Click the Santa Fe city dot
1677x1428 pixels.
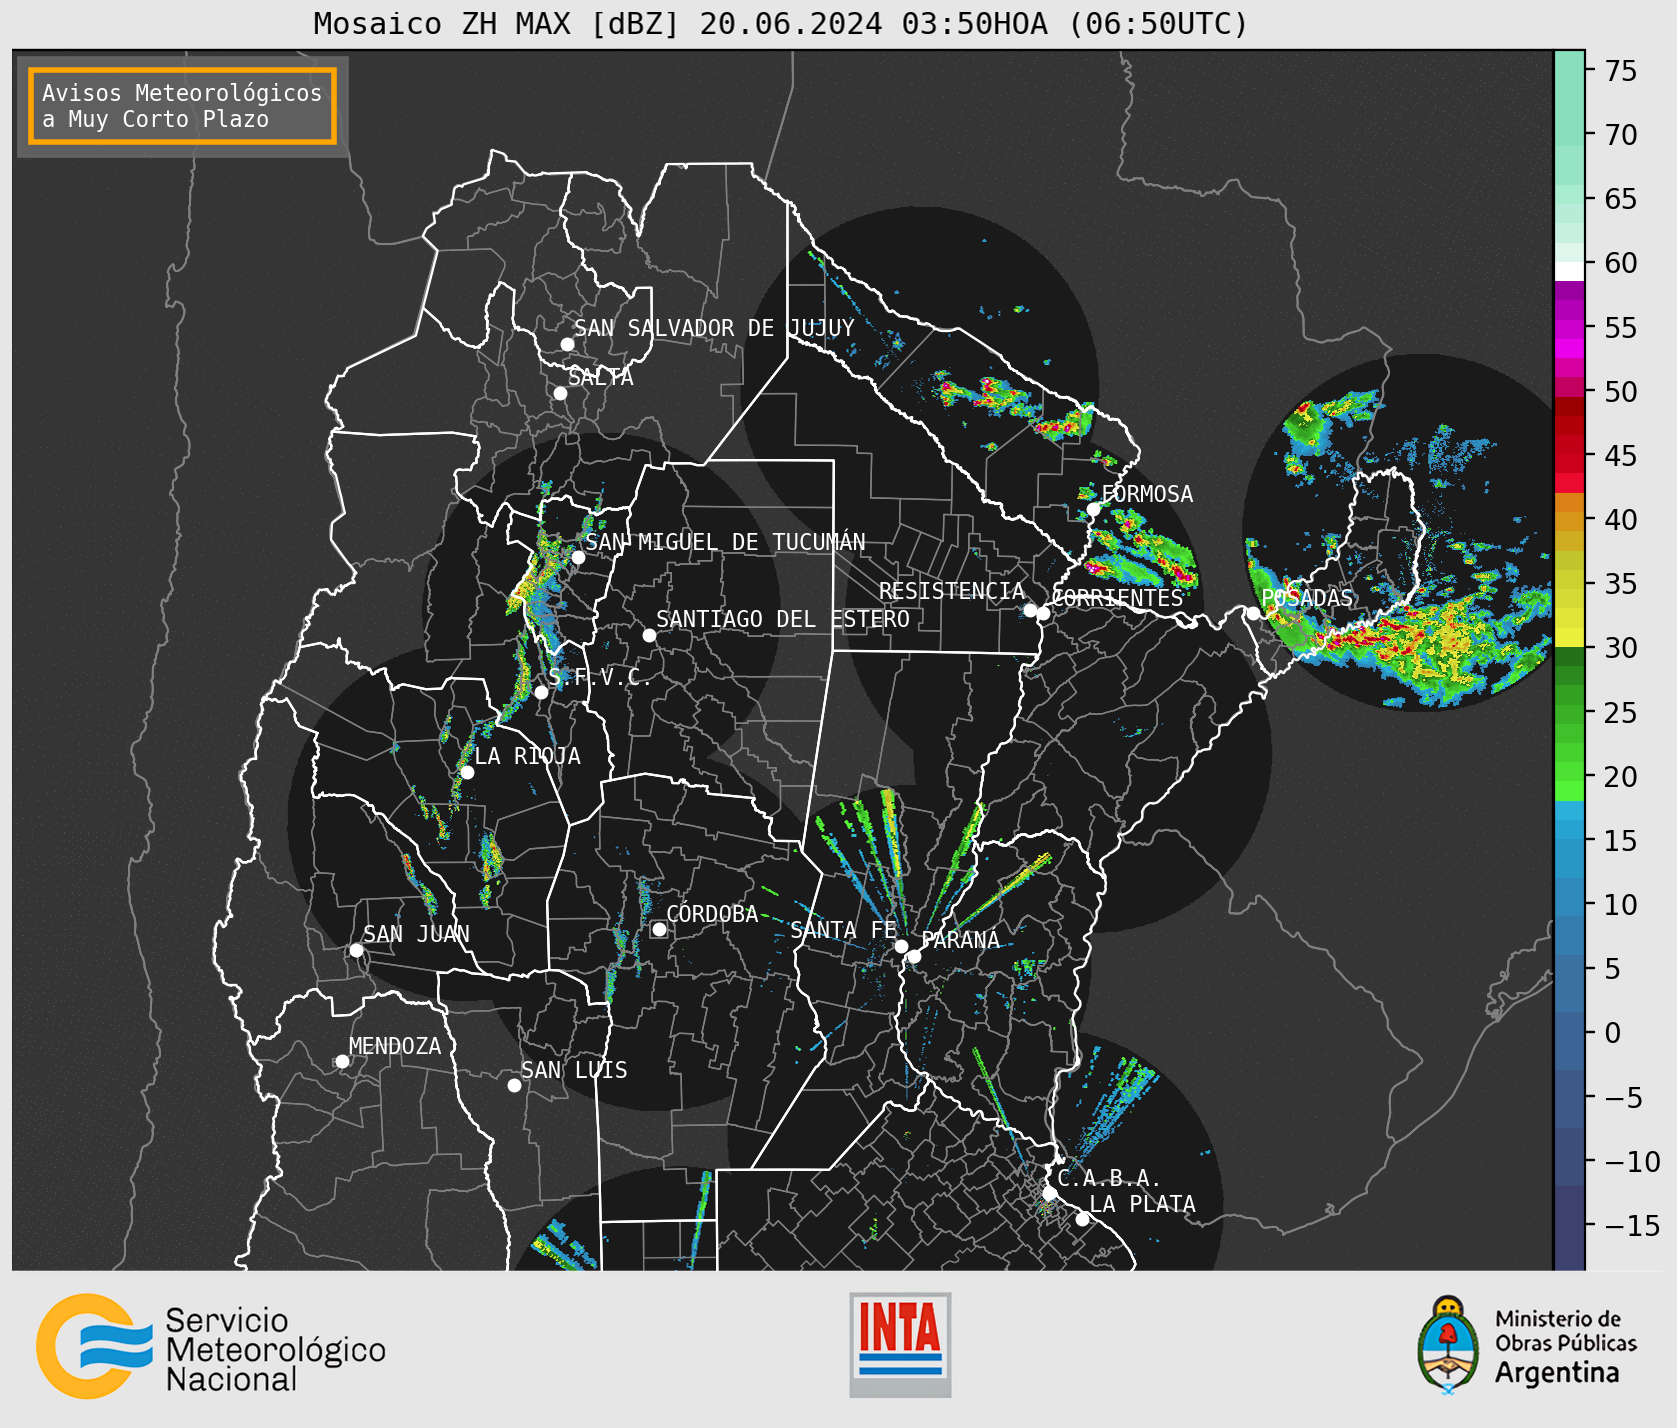(x=901, y=946)
